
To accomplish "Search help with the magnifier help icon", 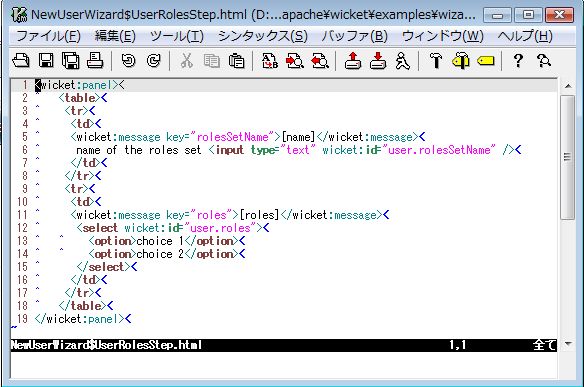I will [543, 61].
